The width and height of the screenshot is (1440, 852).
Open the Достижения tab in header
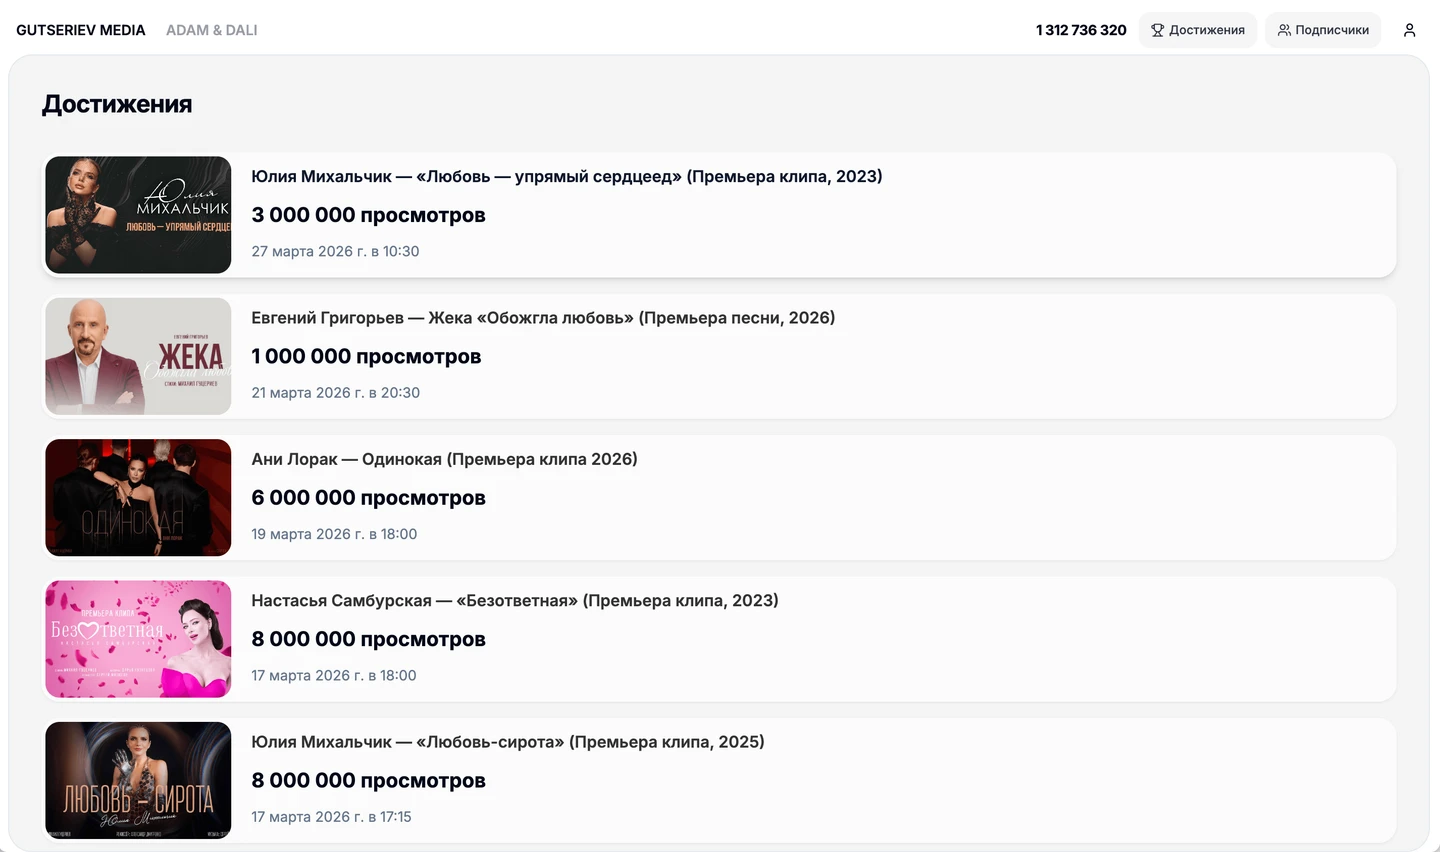1198,30
